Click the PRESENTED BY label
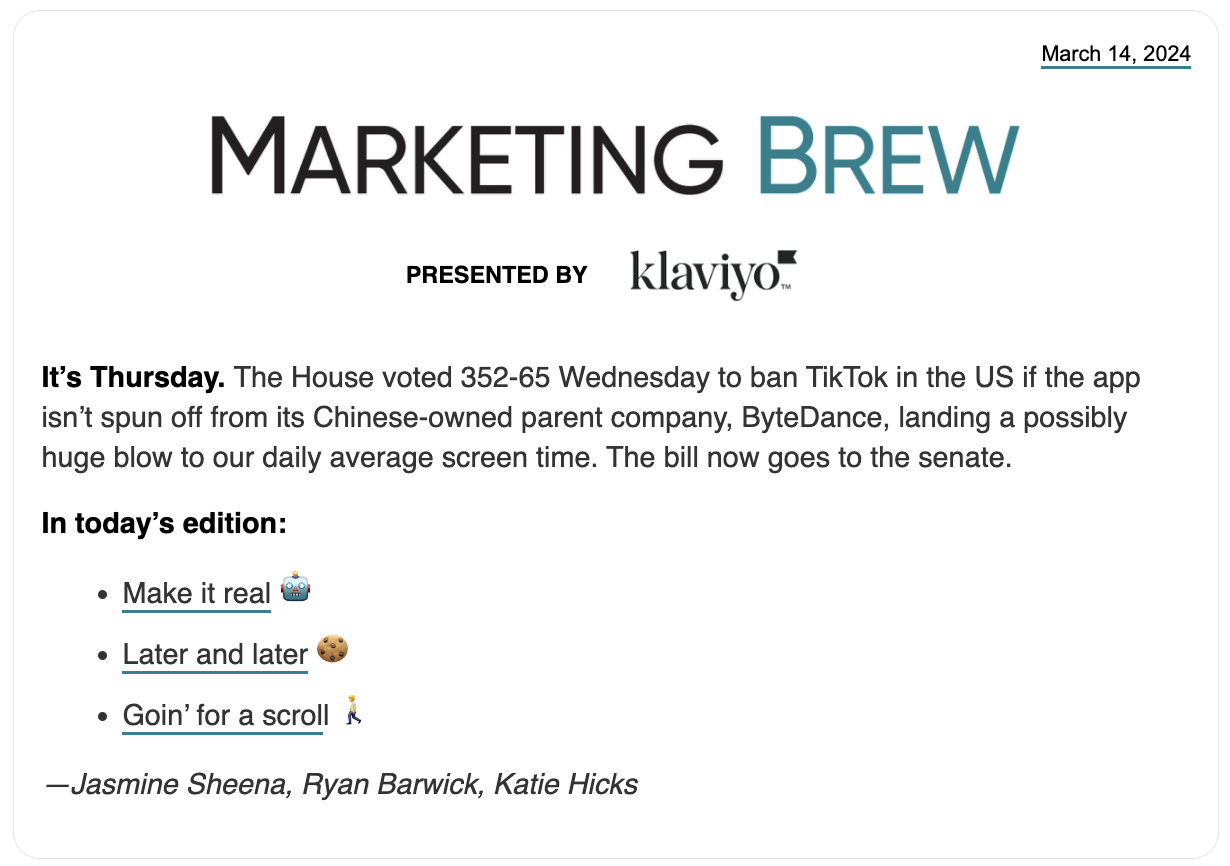Image resolution: width=1230 pixels, height=866 pixels. click(497, 275)
